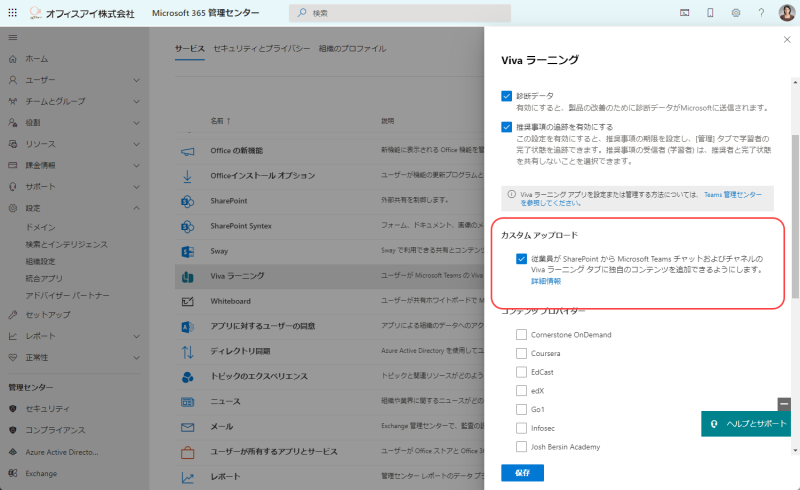
Task: Expand the 役割 chevron
Action: [x=136, y=122]
